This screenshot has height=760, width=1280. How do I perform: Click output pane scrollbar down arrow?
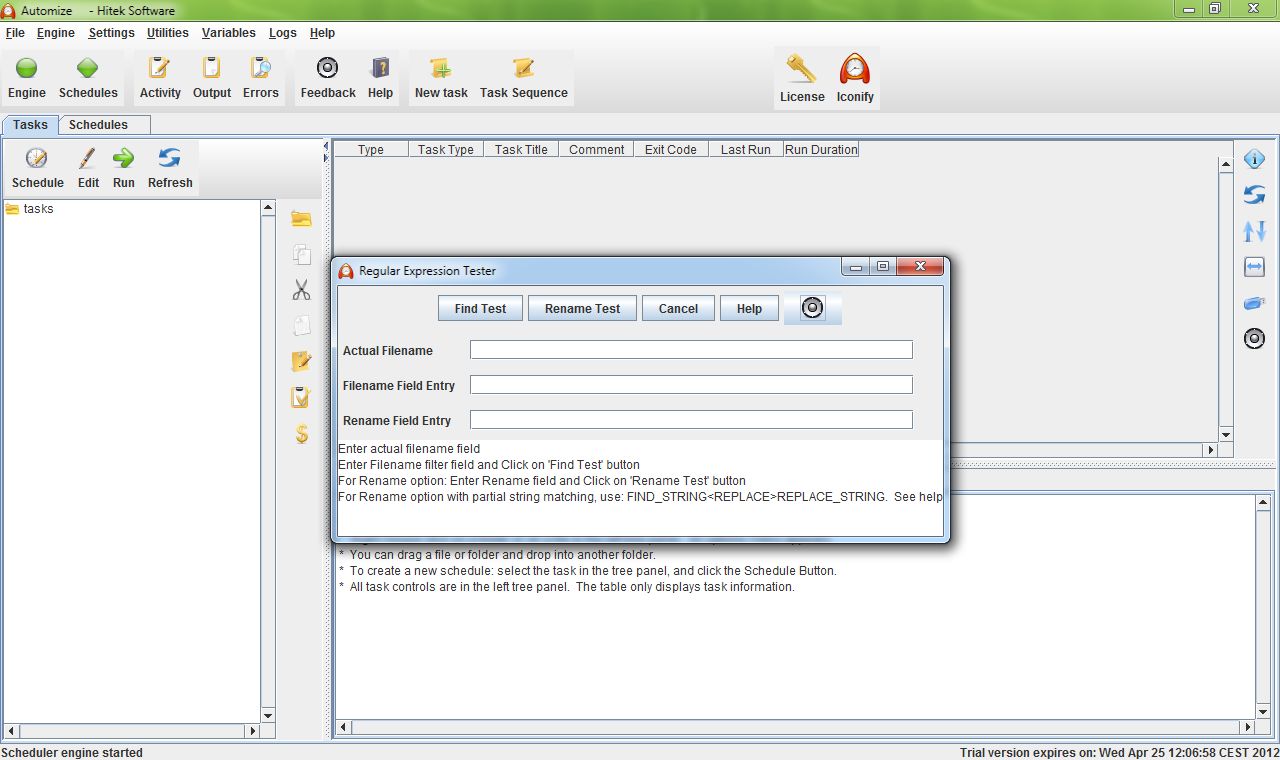1263,713
